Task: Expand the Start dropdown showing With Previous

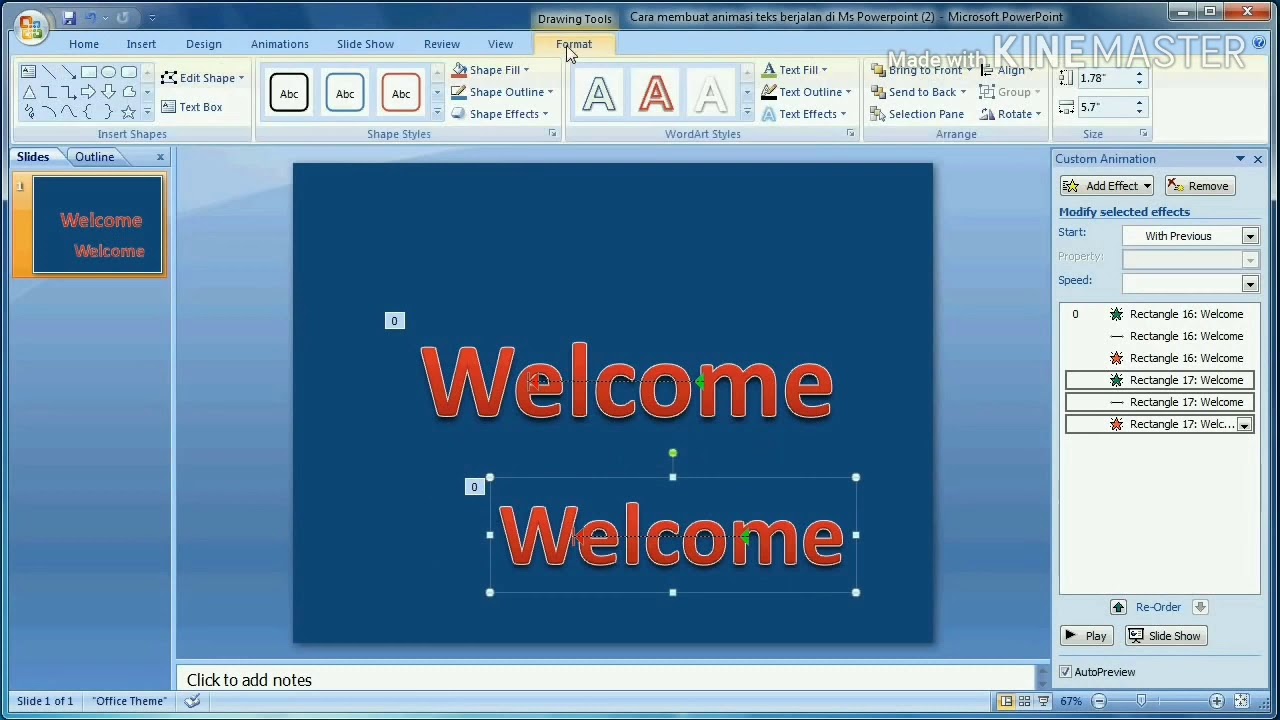Action: tap(1250, 236)
